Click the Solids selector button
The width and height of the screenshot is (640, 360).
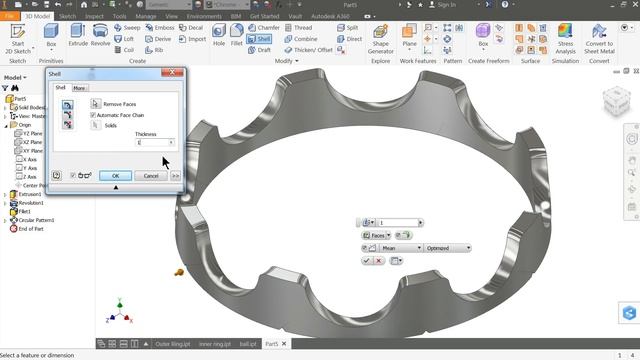96,125
